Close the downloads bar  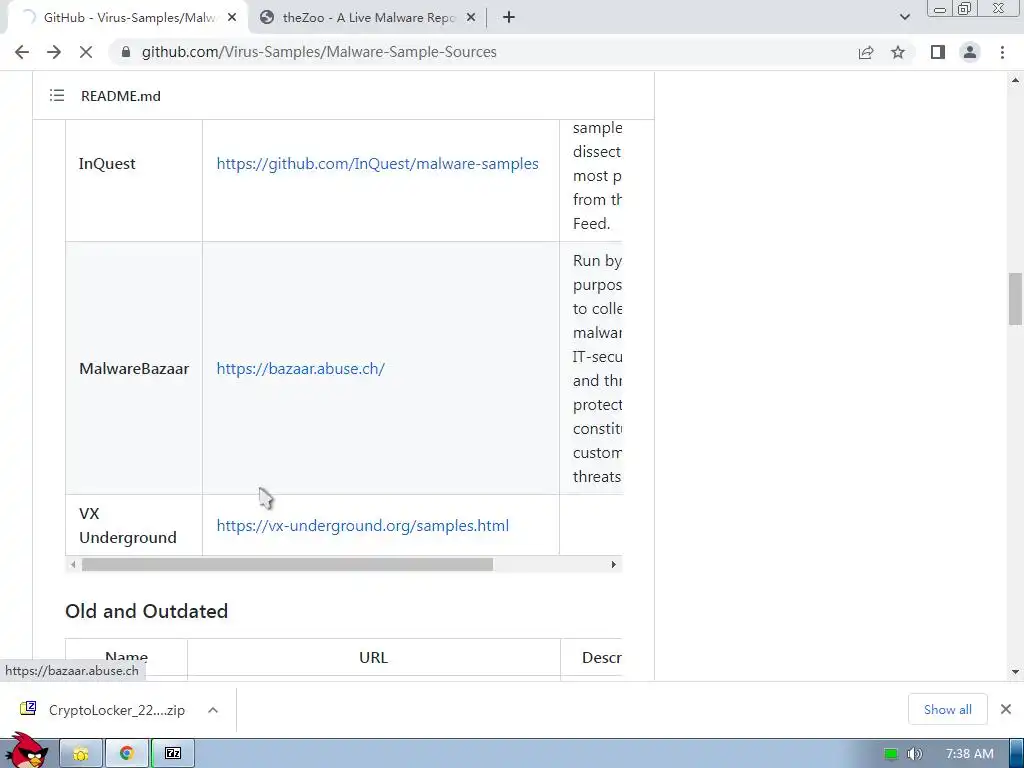pos(1006,709)
